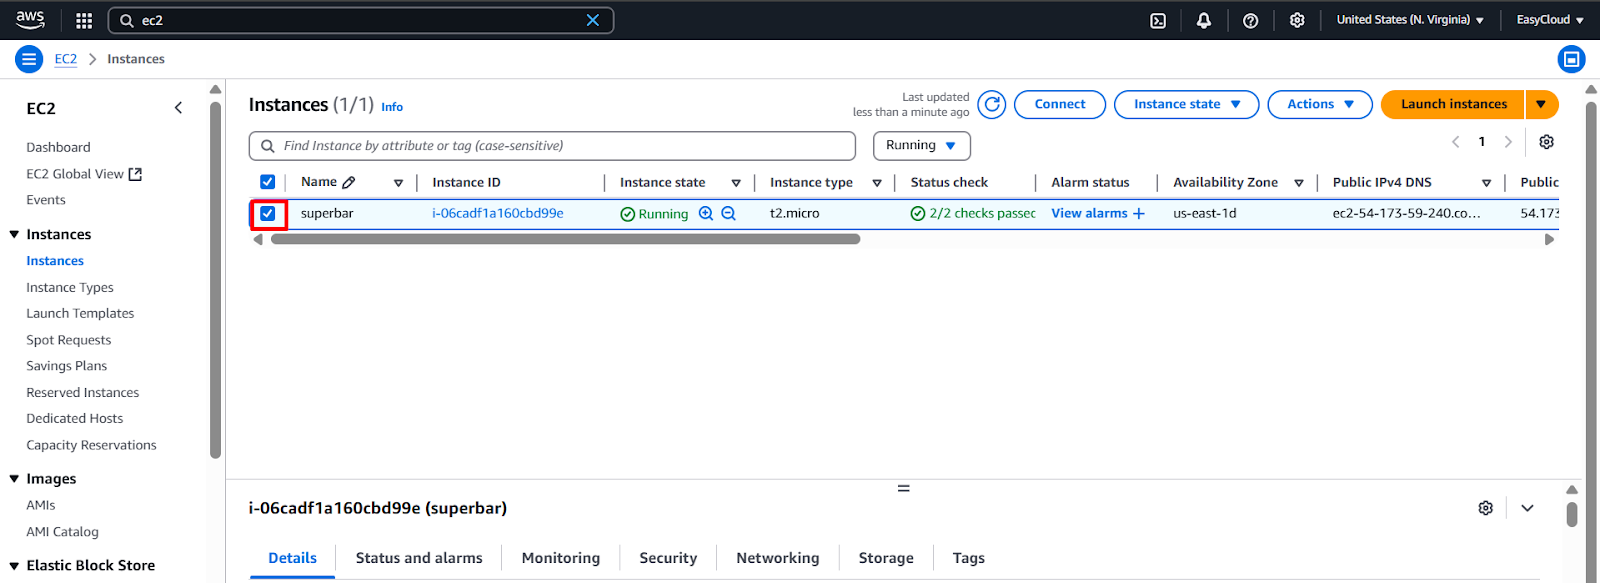This screenshot has height=583, width=1600.
Task: Sort by the Instance state column arrow
Action: pos(736,183)
